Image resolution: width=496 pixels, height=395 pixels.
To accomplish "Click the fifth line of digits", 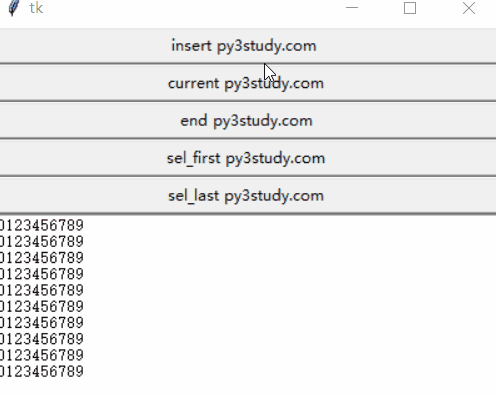I will point(42,290).
